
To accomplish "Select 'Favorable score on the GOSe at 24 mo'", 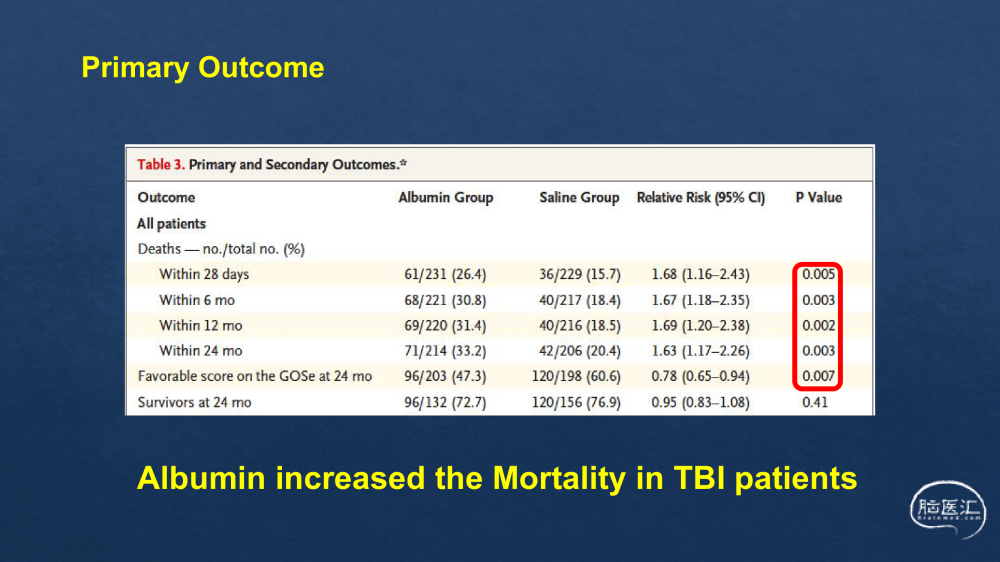I will (x=255, y=376).
